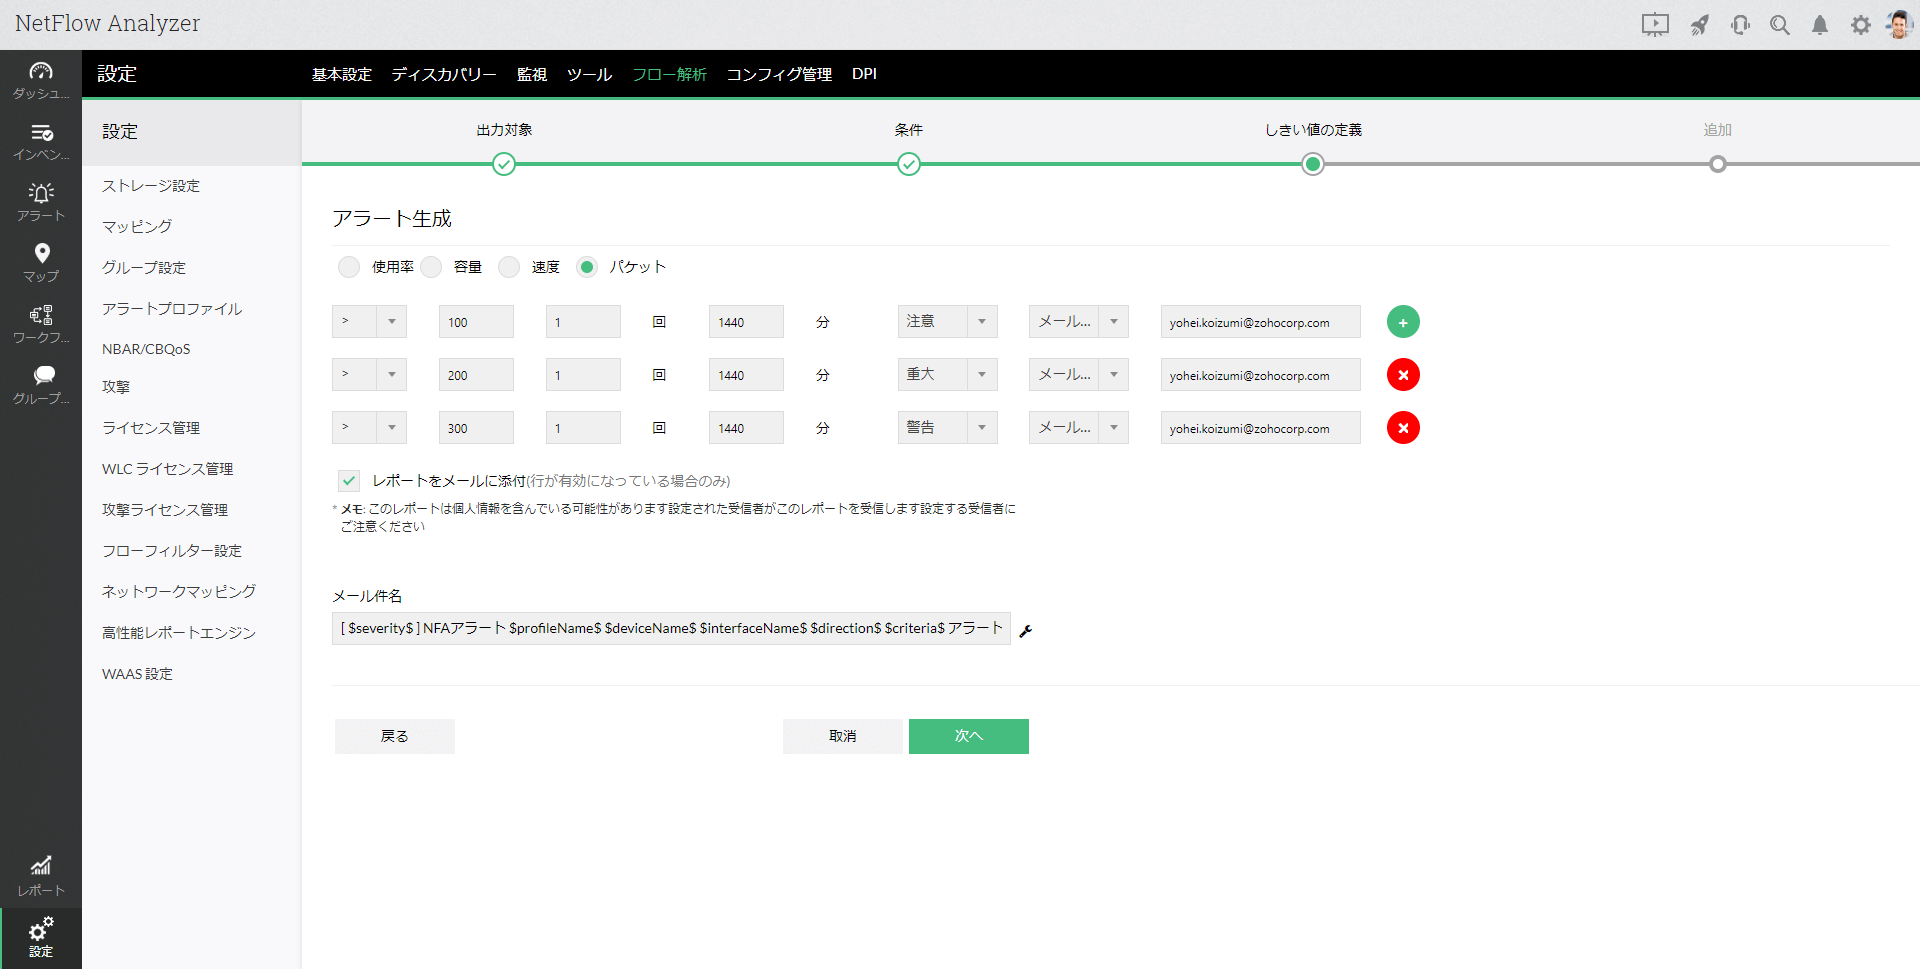This screenshot has width=1920, height=969.
Task: Open the Settings gear sidebar icon
Action: click(x=41, y=937)
